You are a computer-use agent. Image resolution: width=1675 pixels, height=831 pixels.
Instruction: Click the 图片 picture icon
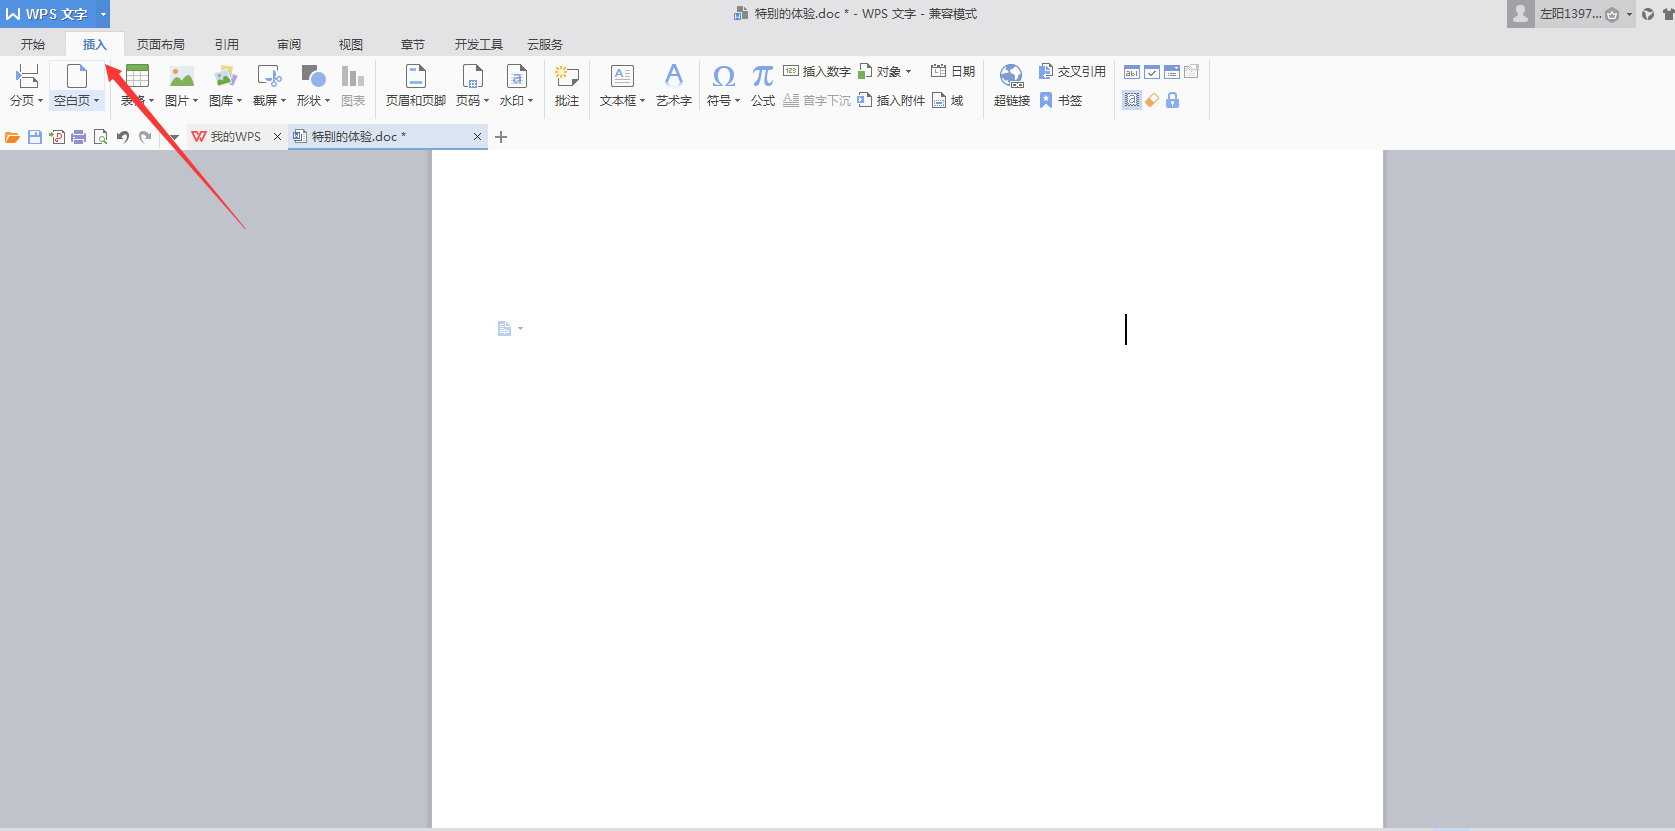click(x=182, y=76)
